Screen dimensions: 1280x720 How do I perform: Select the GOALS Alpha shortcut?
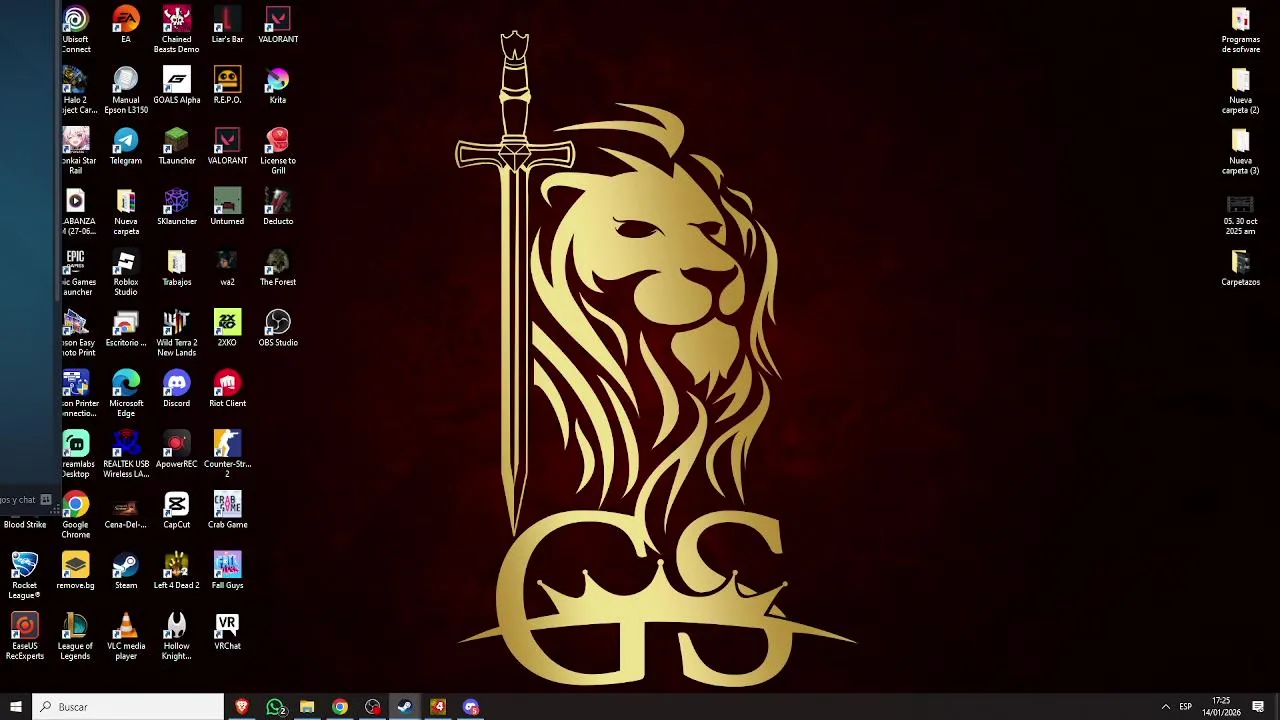click(x=177, y=85)
